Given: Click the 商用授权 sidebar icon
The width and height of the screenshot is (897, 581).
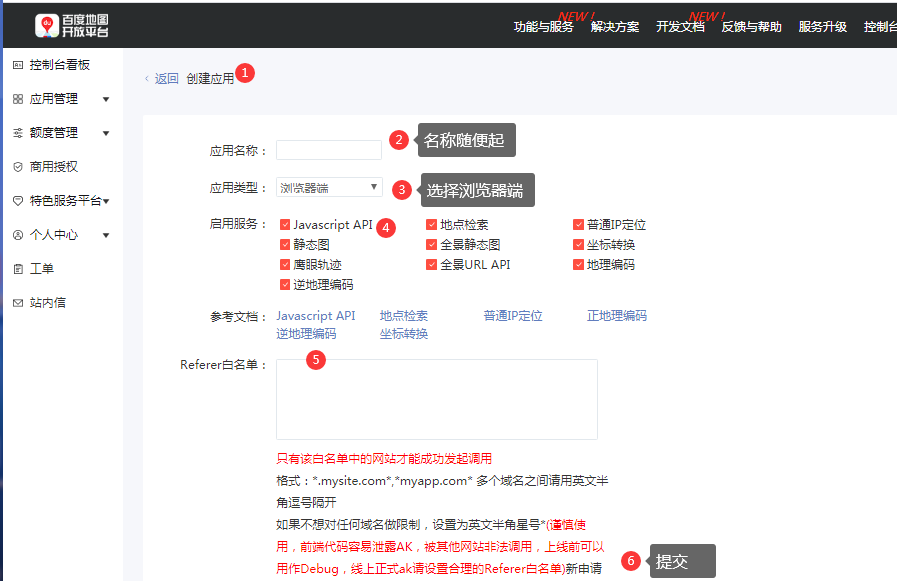Looking at the screenshot, I should click(17, 166).
